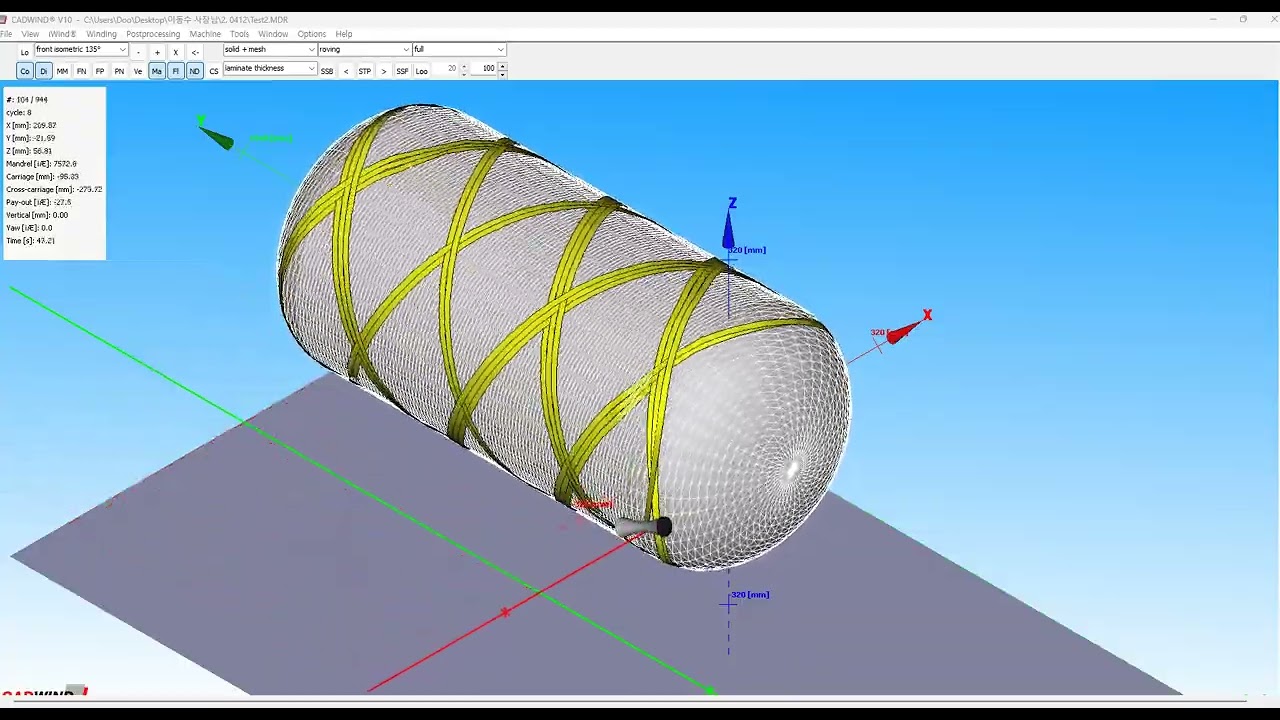Toggle the Fl button
The width and height of the screenshot is (1280, 720).
[176, 71]
